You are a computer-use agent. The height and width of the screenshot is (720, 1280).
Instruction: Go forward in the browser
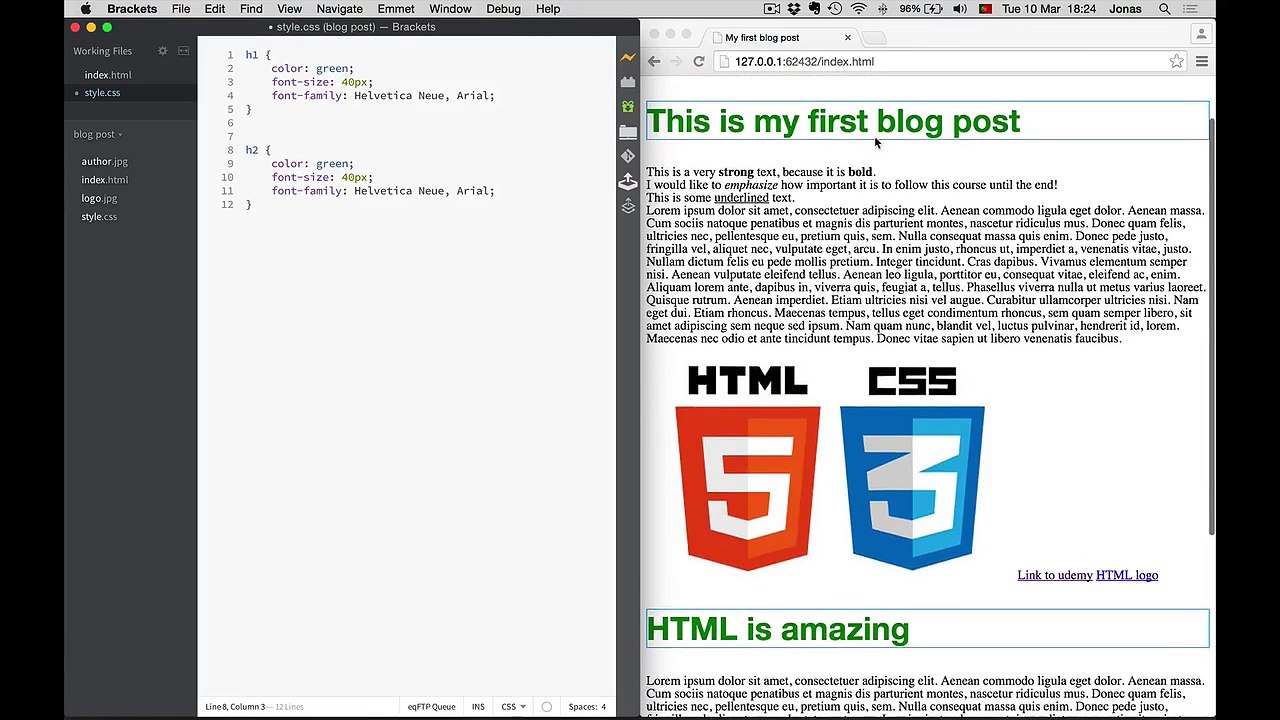pos(676,61)
